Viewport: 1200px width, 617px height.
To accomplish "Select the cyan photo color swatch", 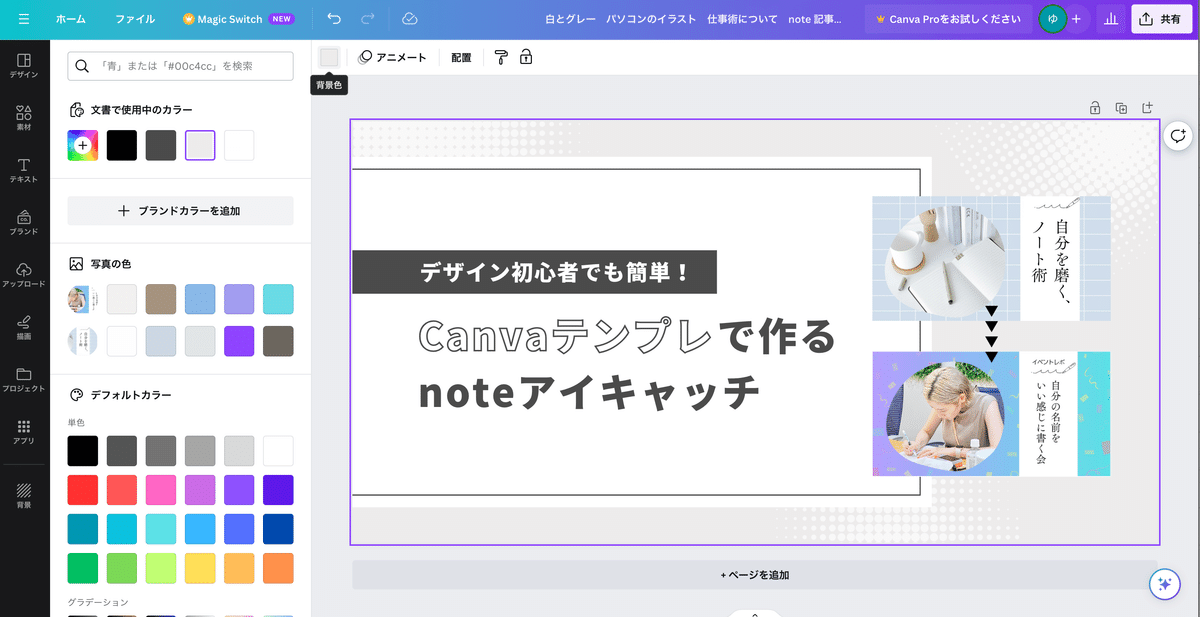I will click(x=278, y=299).
